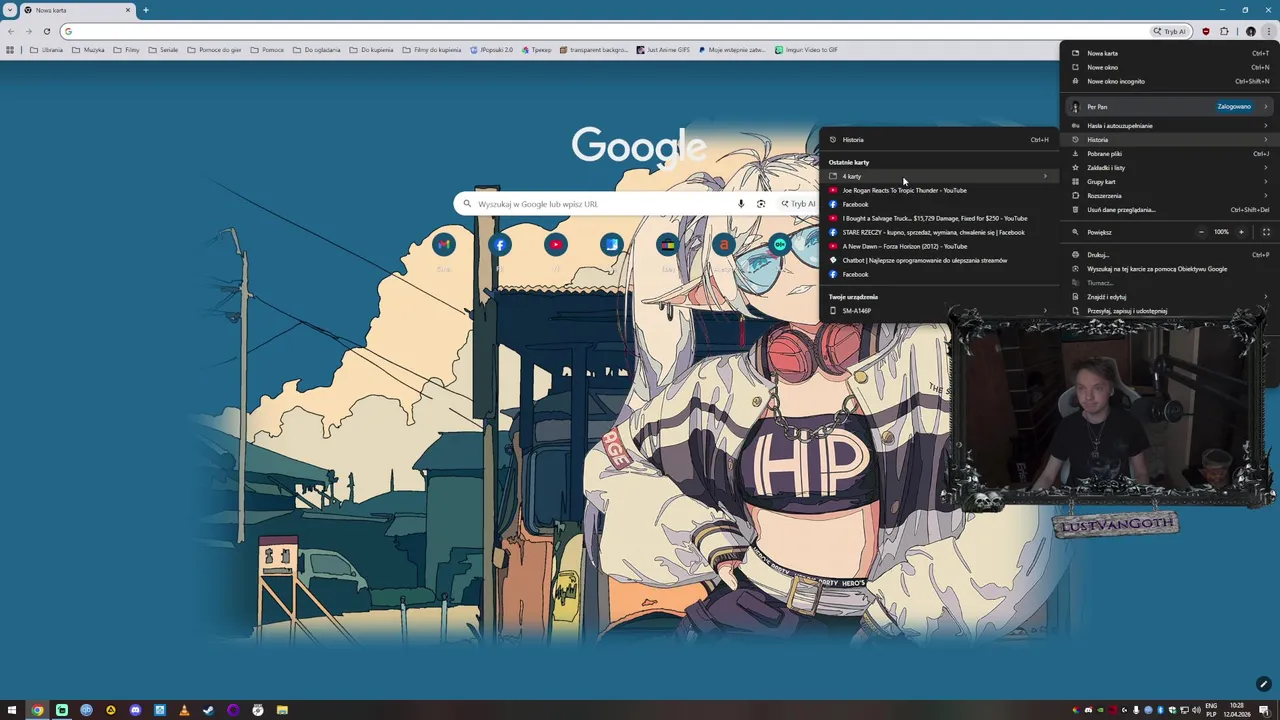
Task: Expand Hasła i autouzupełnianie submenu
Action: coord(1169,126)
